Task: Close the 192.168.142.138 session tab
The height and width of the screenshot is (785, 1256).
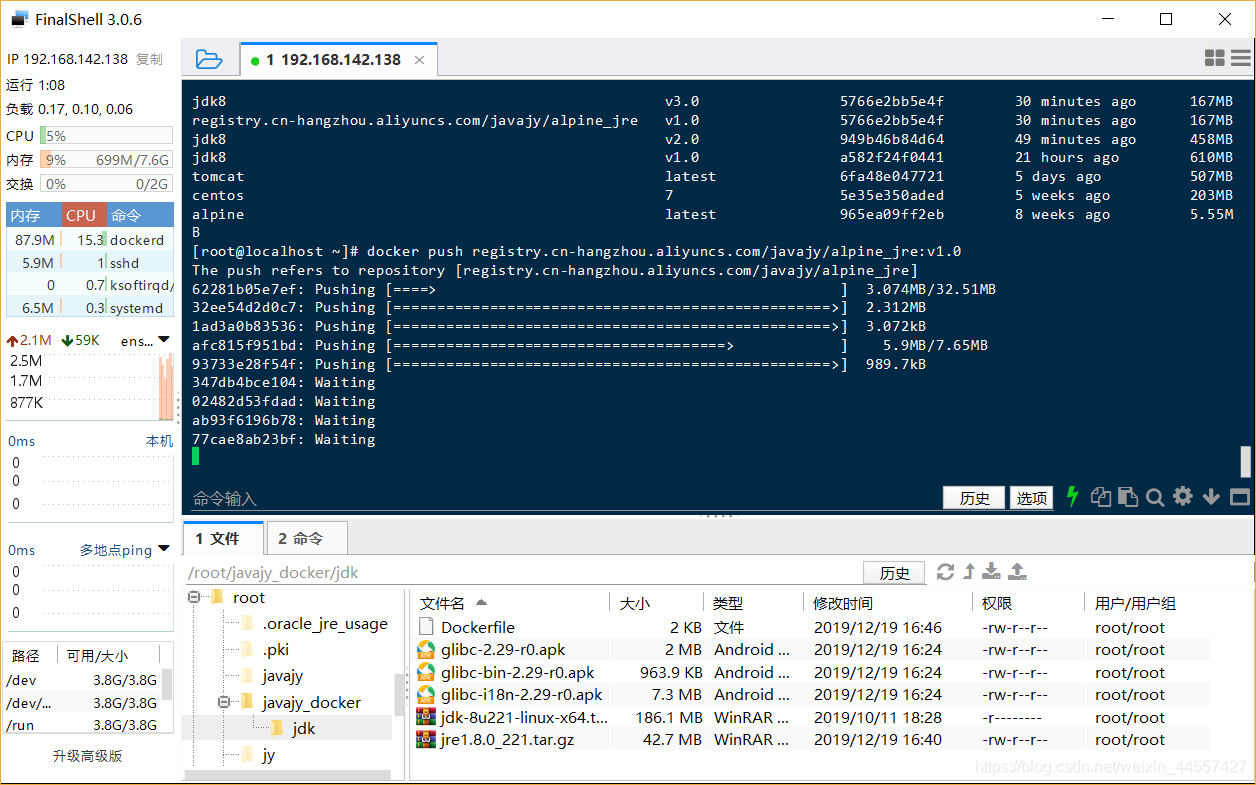Action: [420, 60]
